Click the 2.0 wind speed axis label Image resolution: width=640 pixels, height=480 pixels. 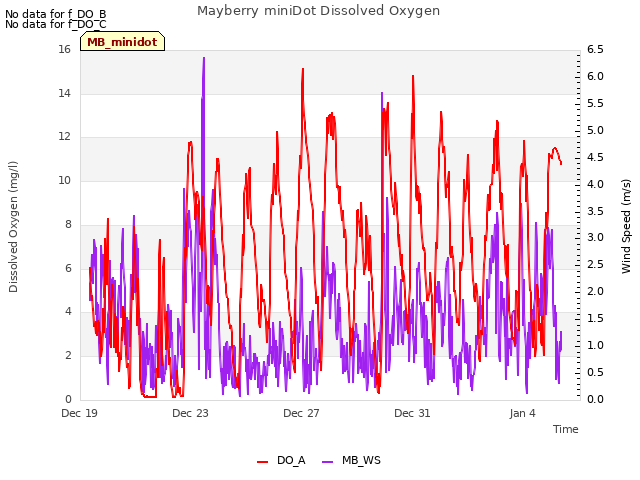pyautogui.click(x=595, y=291)
